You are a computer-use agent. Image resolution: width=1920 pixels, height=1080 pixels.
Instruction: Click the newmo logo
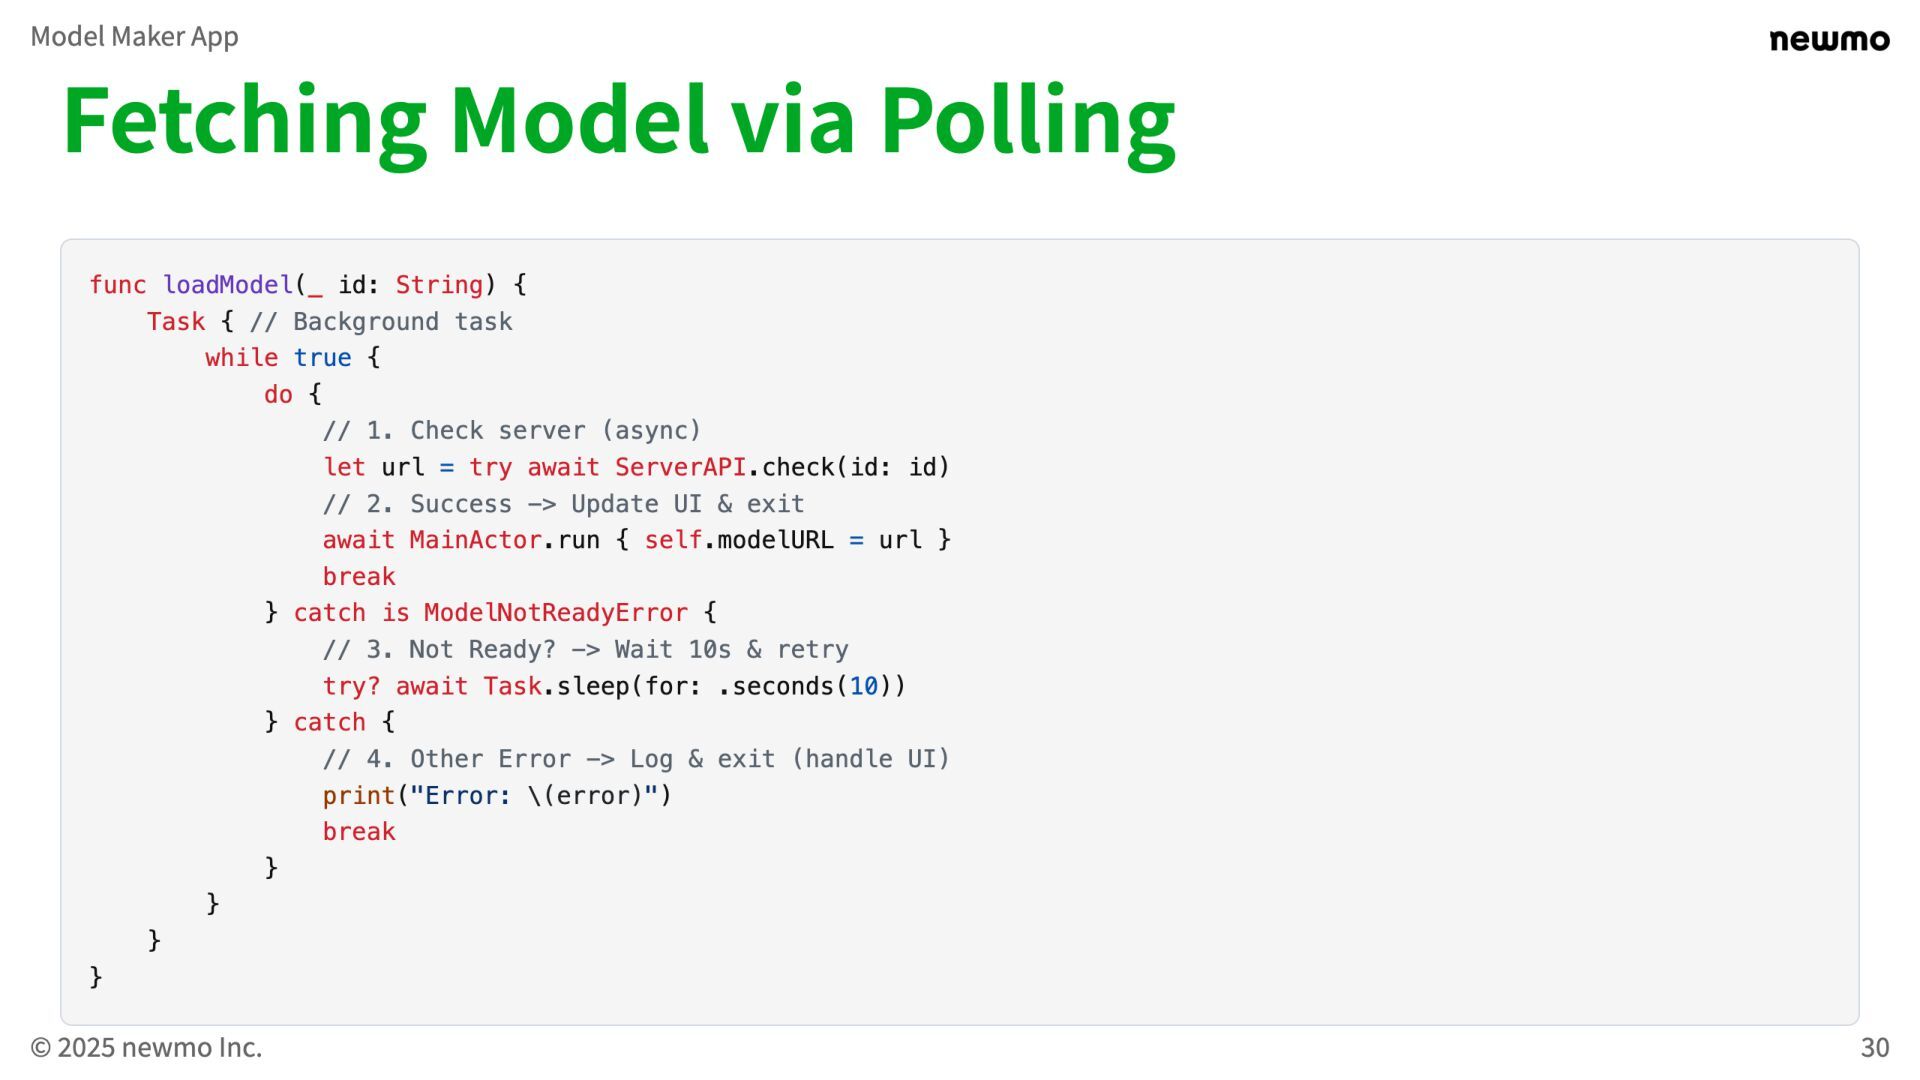pos(1829,40)
